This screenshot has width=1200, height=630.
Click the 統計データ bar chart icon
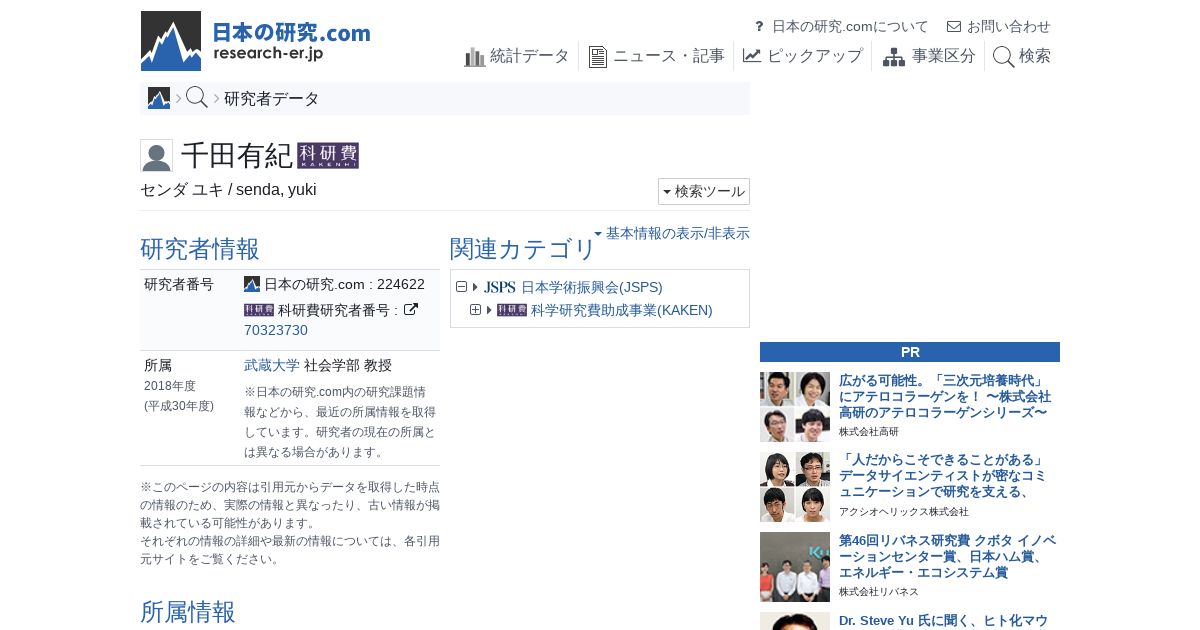tap(475, 57)
